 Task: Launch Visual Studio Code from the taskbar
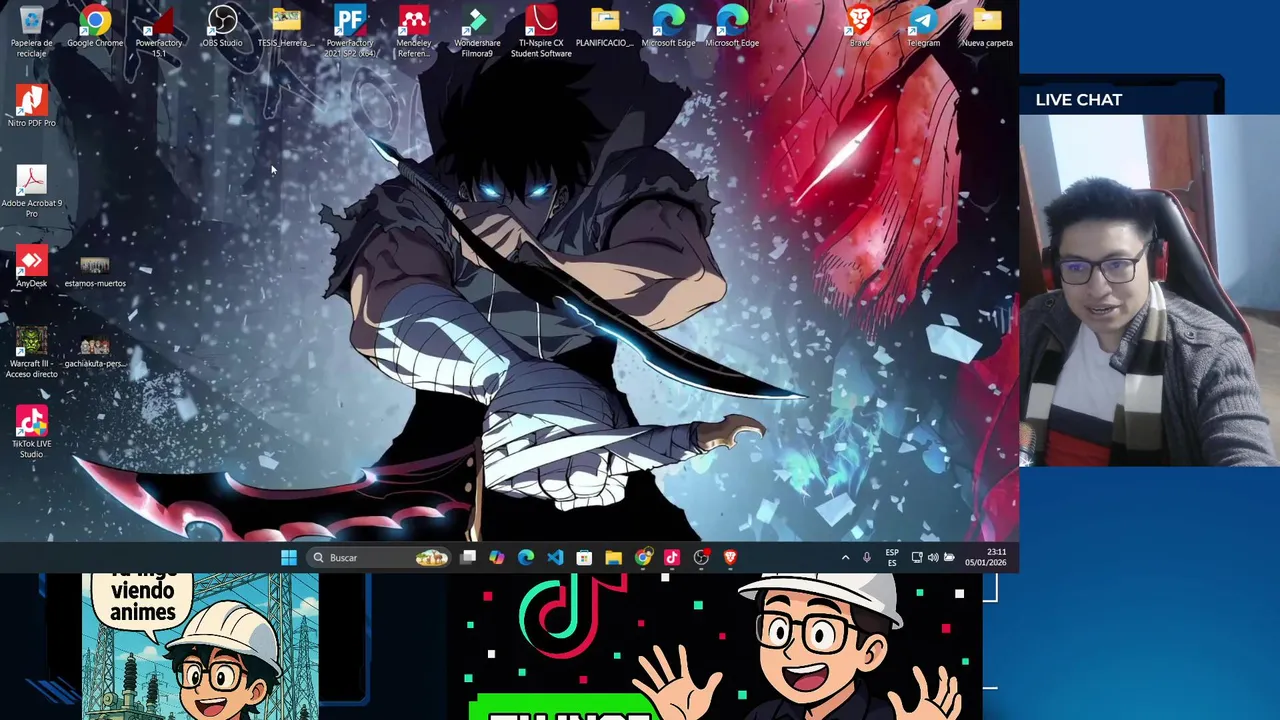(x=555, y=558)
